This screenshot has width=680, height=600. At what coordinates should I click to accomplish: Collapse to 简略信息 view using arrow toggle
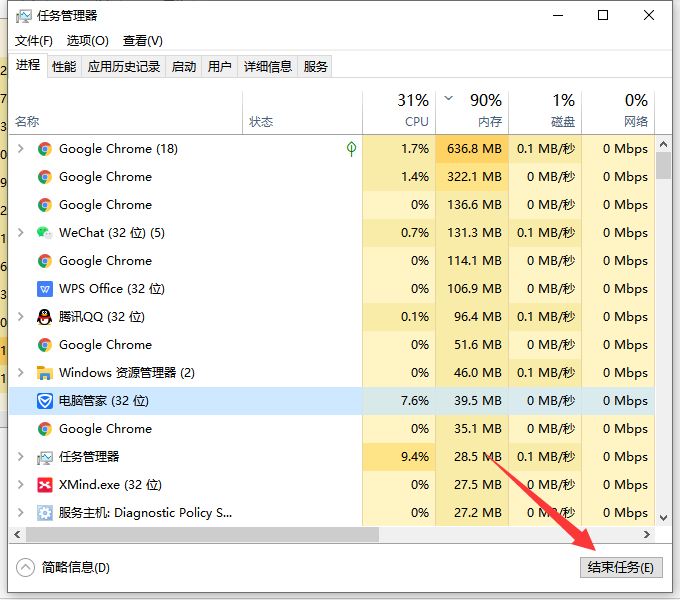pyautogui.click(x=26, y=567)
